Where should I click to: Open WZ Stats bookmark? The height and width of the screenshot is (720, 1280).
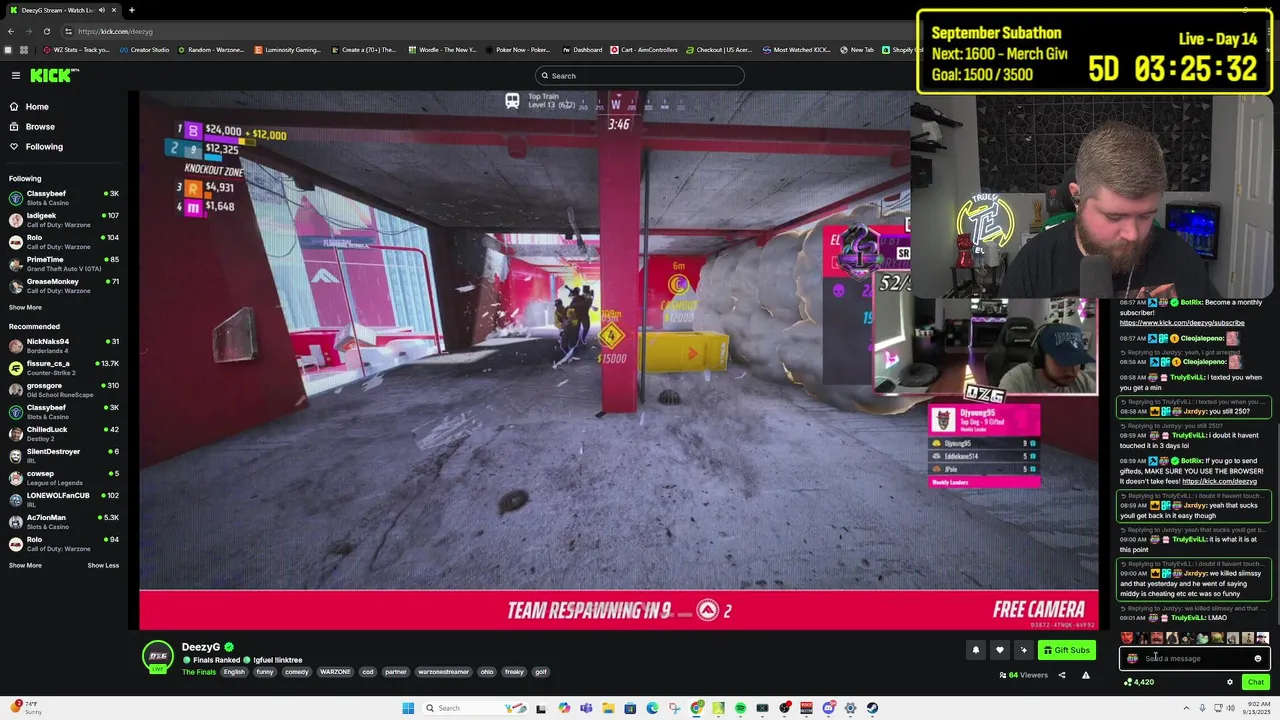(76, 50)
